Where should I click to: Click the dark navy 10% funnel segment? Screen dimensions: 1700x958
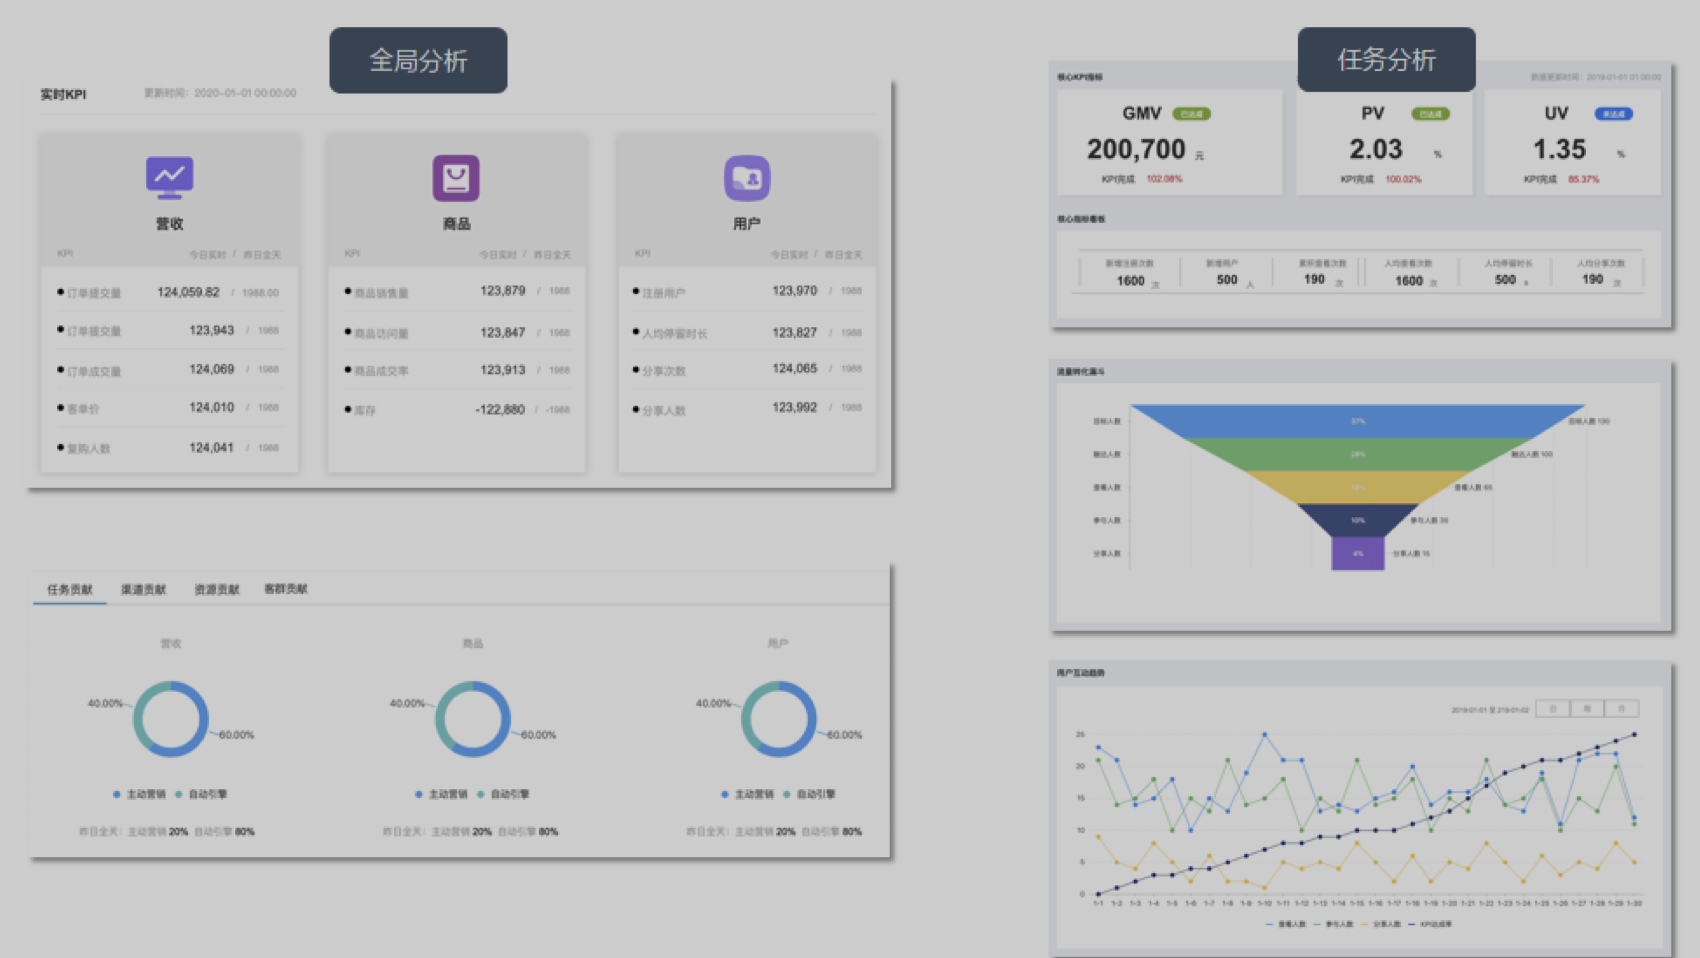click(1358, 520)
